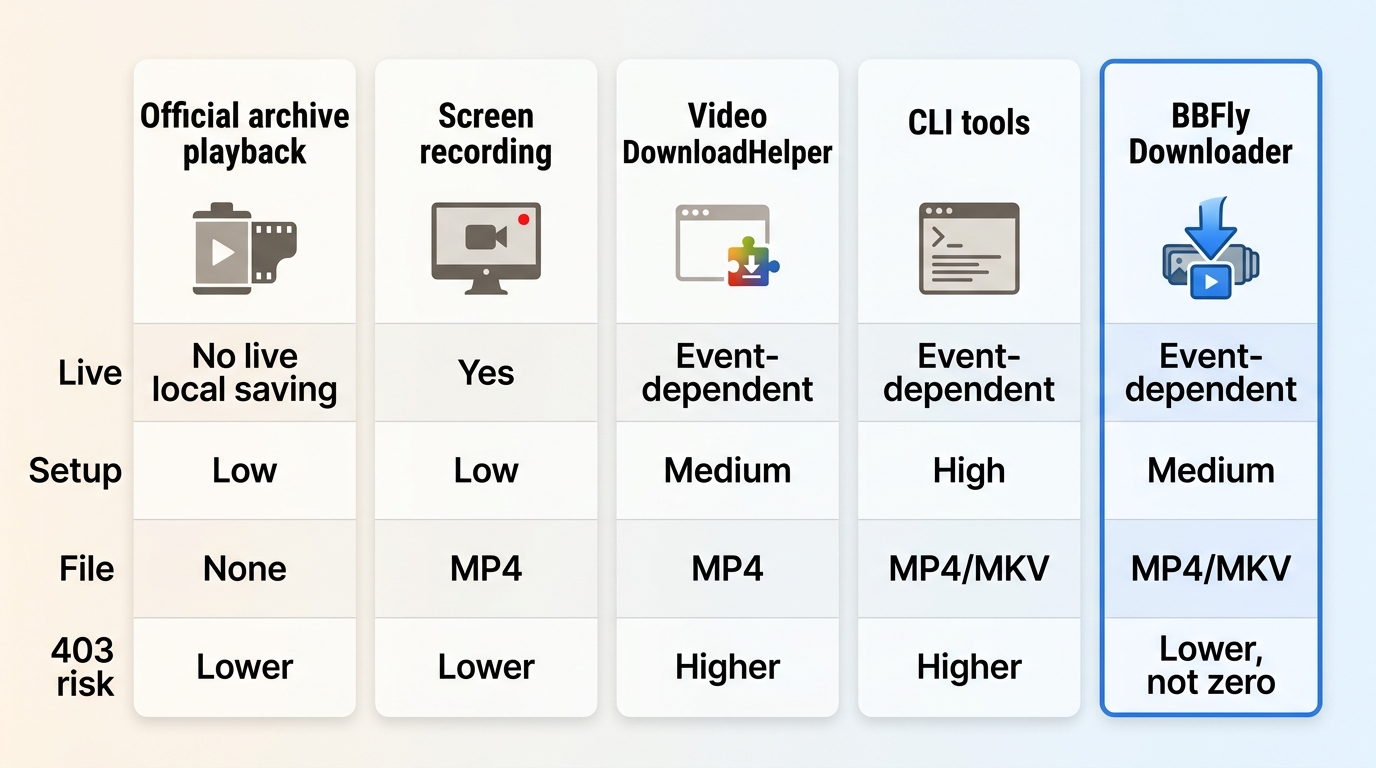Click "High" setup cell for CLI tools
1376x768 pixels.
coord(969,471)
